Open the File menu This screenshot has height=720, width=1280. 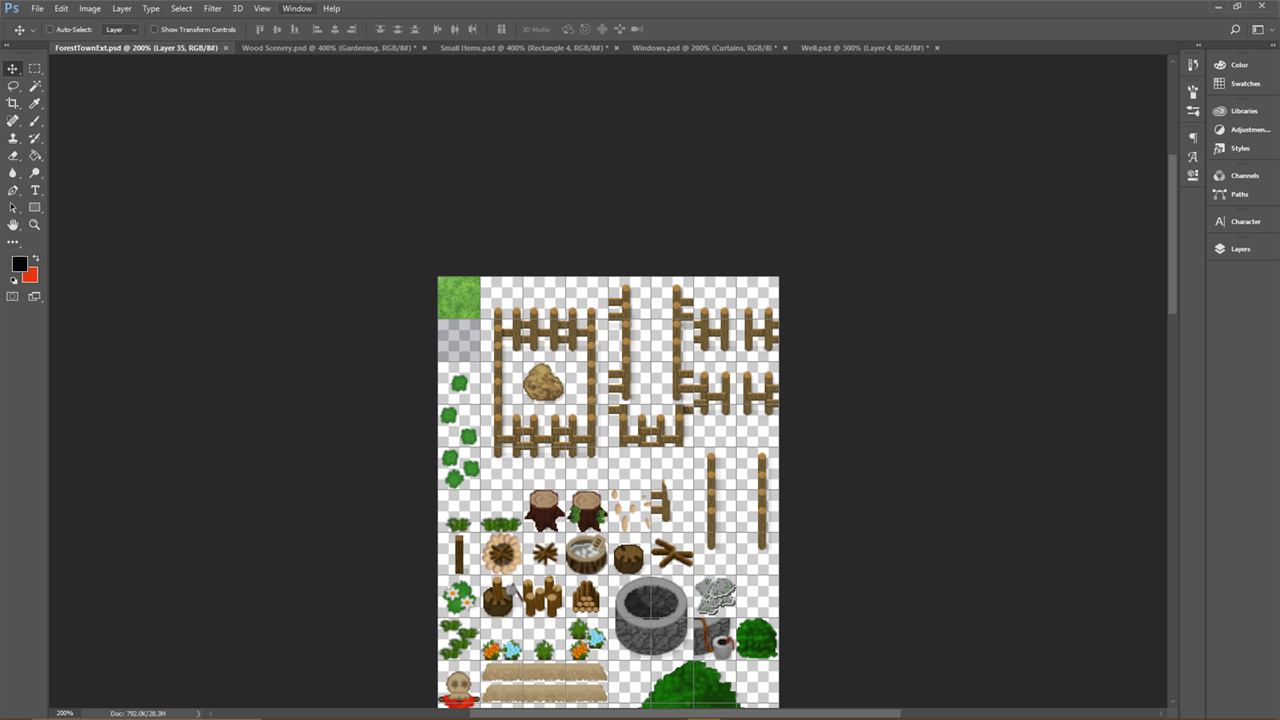point(37,8)
